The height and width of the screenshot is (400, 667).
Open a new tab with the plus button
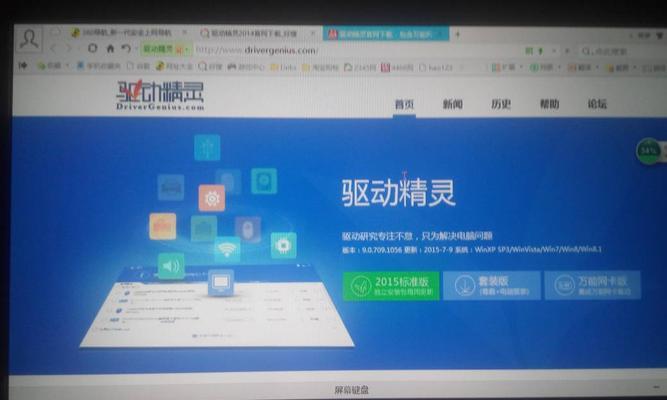[x=458, y=34]
